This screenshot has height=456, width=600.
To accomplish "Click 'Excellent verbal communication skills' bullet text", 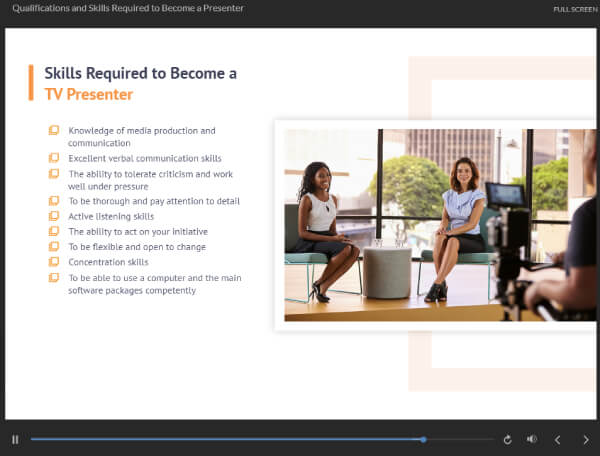I will [x=145, y=158].
